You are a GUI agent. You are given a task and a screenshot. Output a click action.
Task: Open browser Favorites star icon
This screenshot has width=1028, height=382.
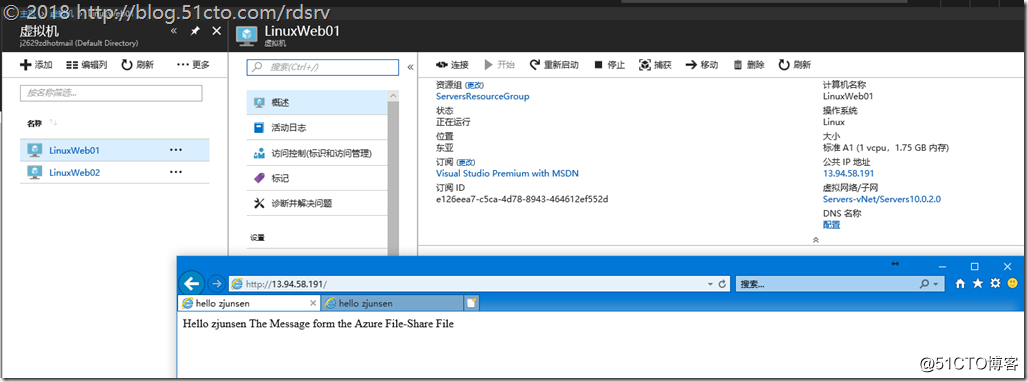978,284
